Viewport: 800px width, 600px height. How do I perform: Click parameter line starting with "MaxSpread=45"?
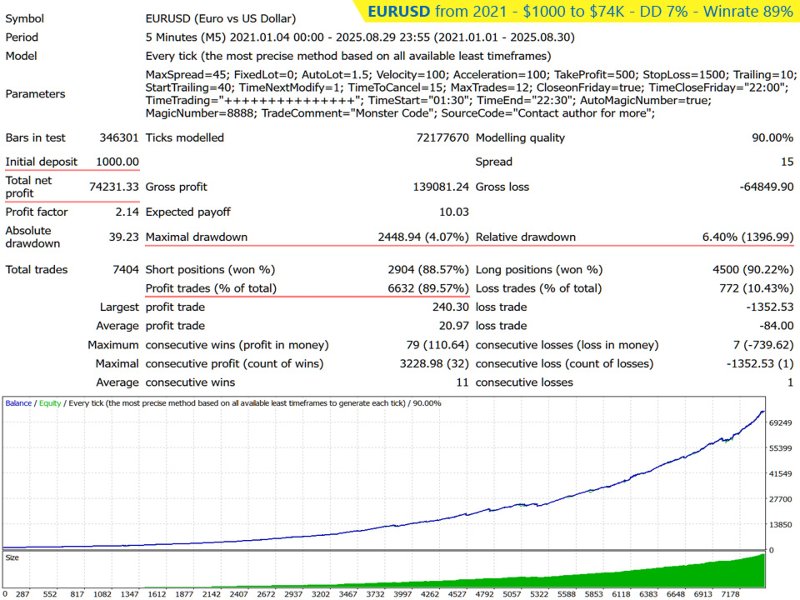pos(470,75)
